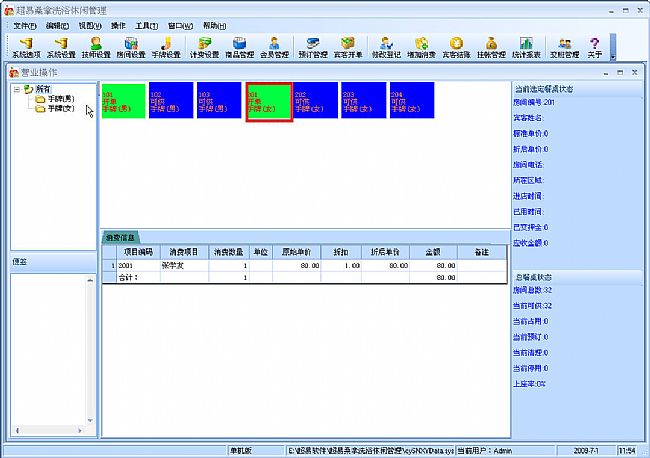Click the 会员管理 member icon
This screenshot has height=458, width=650.
(x=274, y=48)
